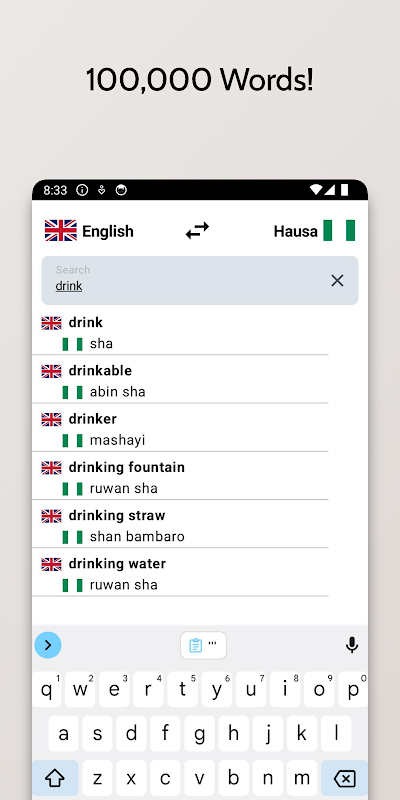Select the 'drinking straw' result
This screenshot has height=800, width=400.
click(x=180, y=525)
